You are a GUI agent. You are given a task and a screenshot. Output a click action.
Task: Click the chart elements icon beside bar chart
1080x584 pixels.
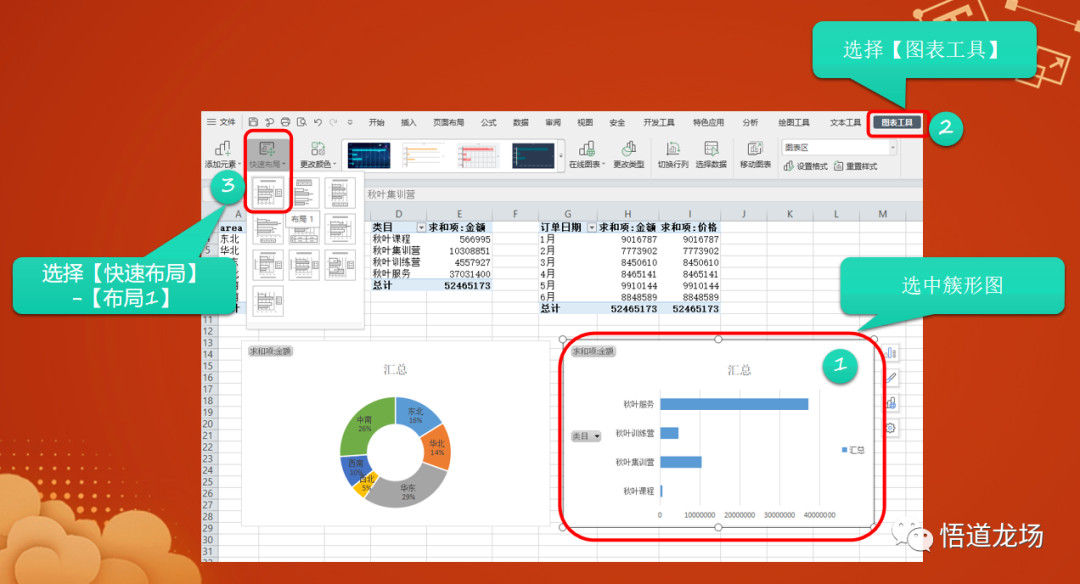(891, 353)
